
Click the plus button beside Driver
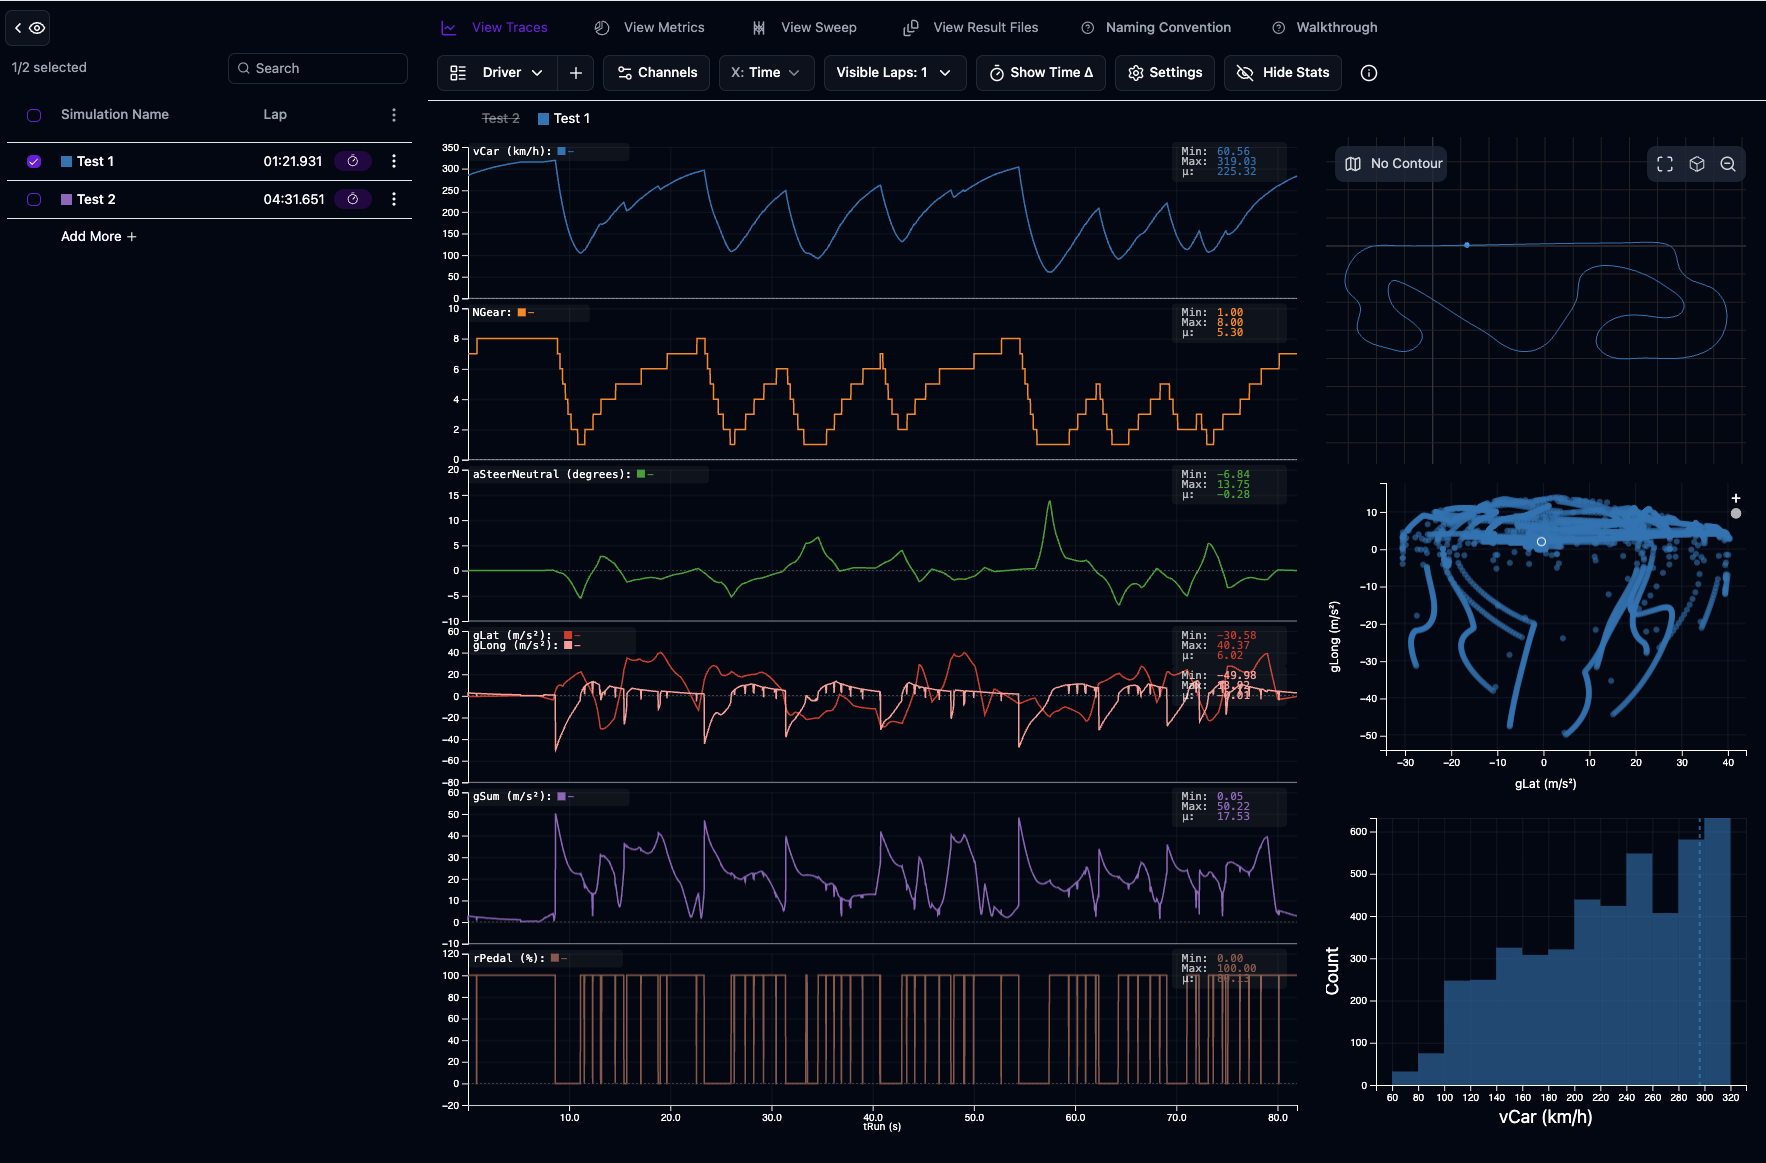pyautogui.click(x=576, y=73)
